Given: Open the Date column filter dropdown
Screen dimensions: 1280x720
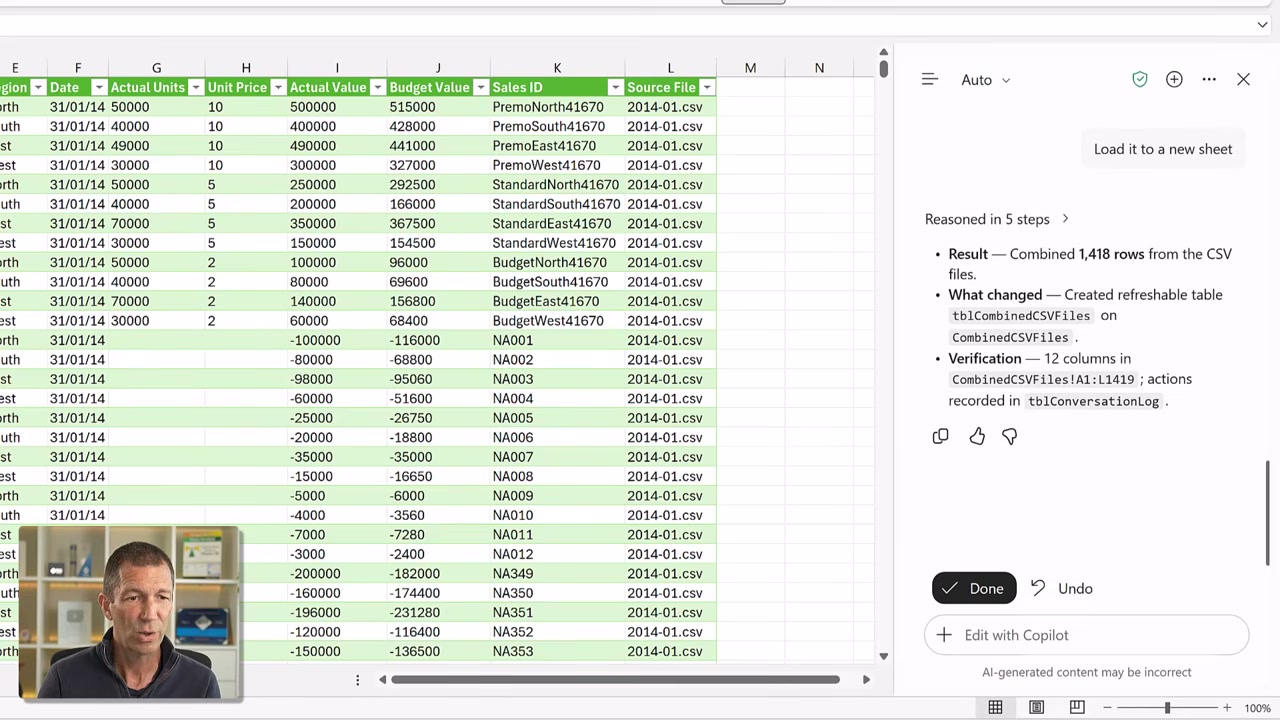Looking at the screenshot, I should 98,88.
